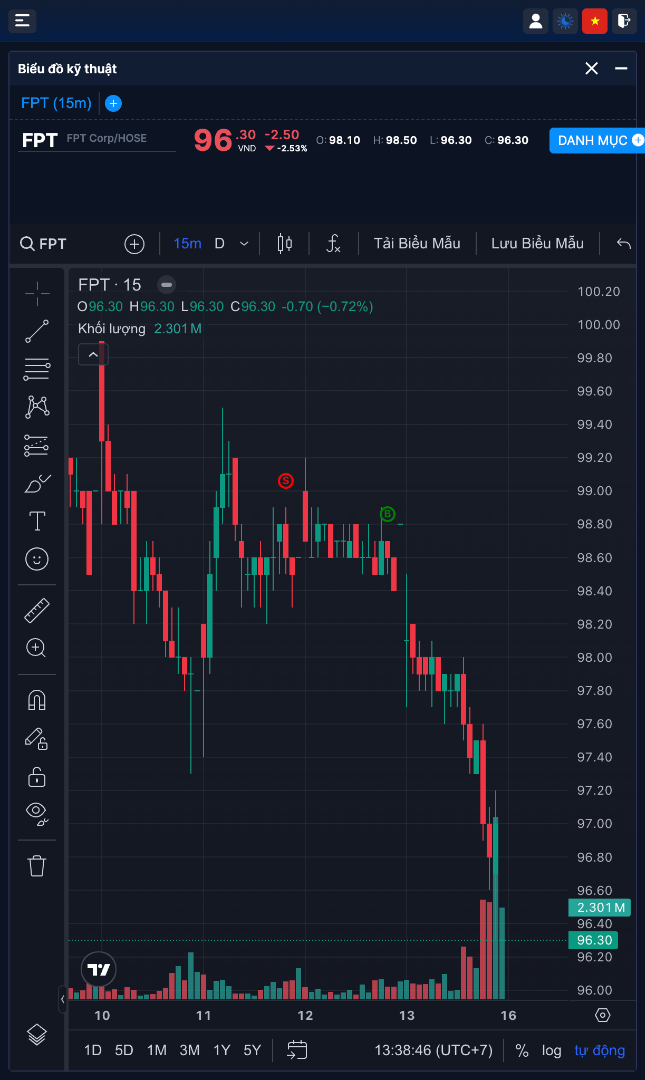Toggle percent scale
The height and width of the screenshot is (1080, 645).
[x=522, y=1050]
